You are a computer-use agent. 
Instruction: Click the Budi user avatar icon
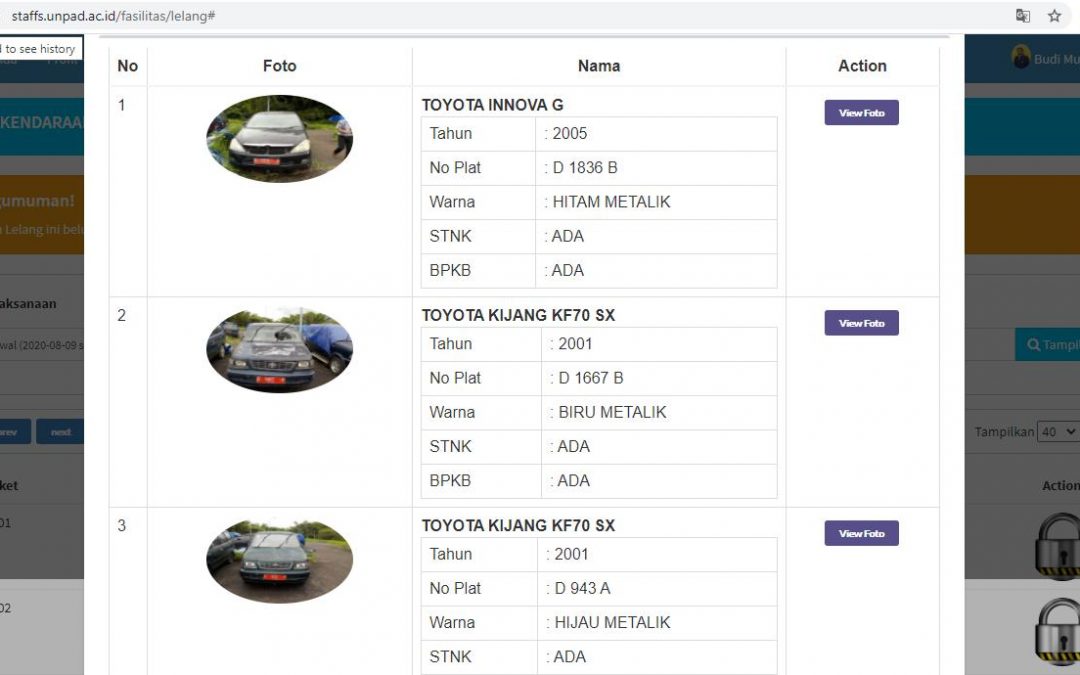coord(1021,56)
